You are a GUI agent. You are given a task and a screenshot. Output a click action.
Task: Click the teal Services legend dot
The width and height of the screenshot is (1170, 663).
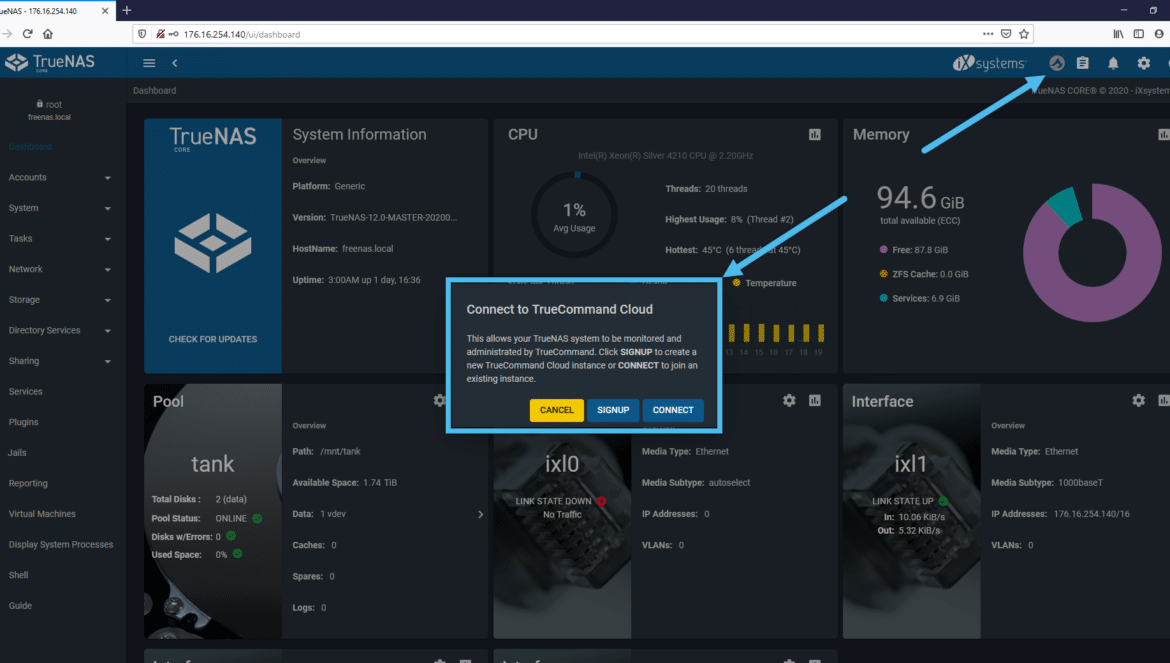[883, 298]
